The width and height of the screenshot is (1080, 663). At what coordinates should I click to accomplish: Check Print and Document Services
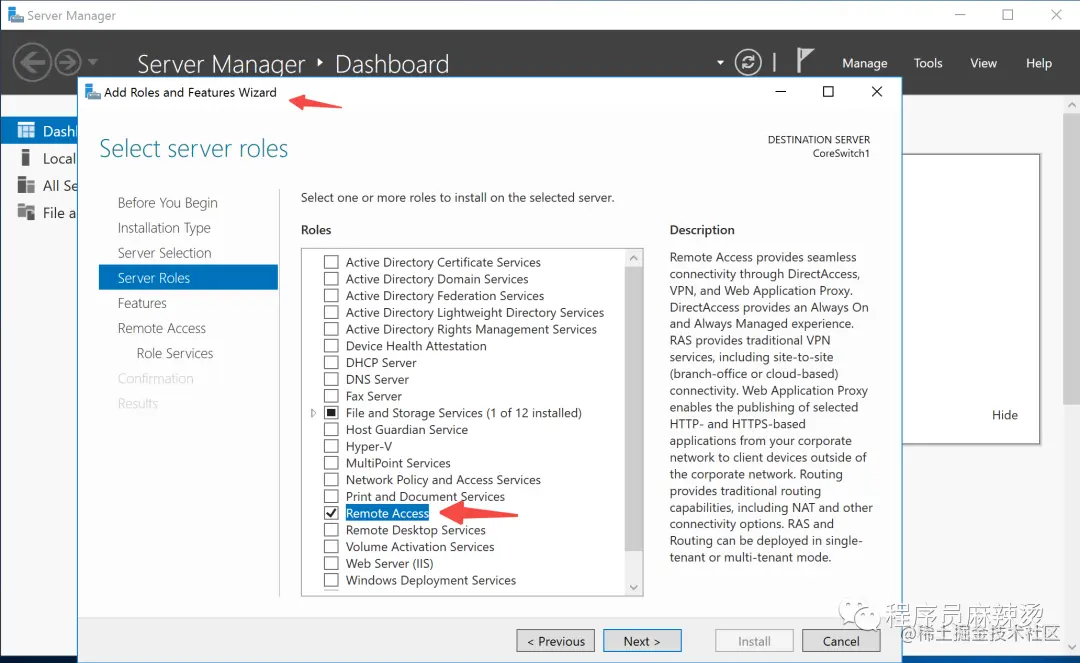(x=331, y=496)
